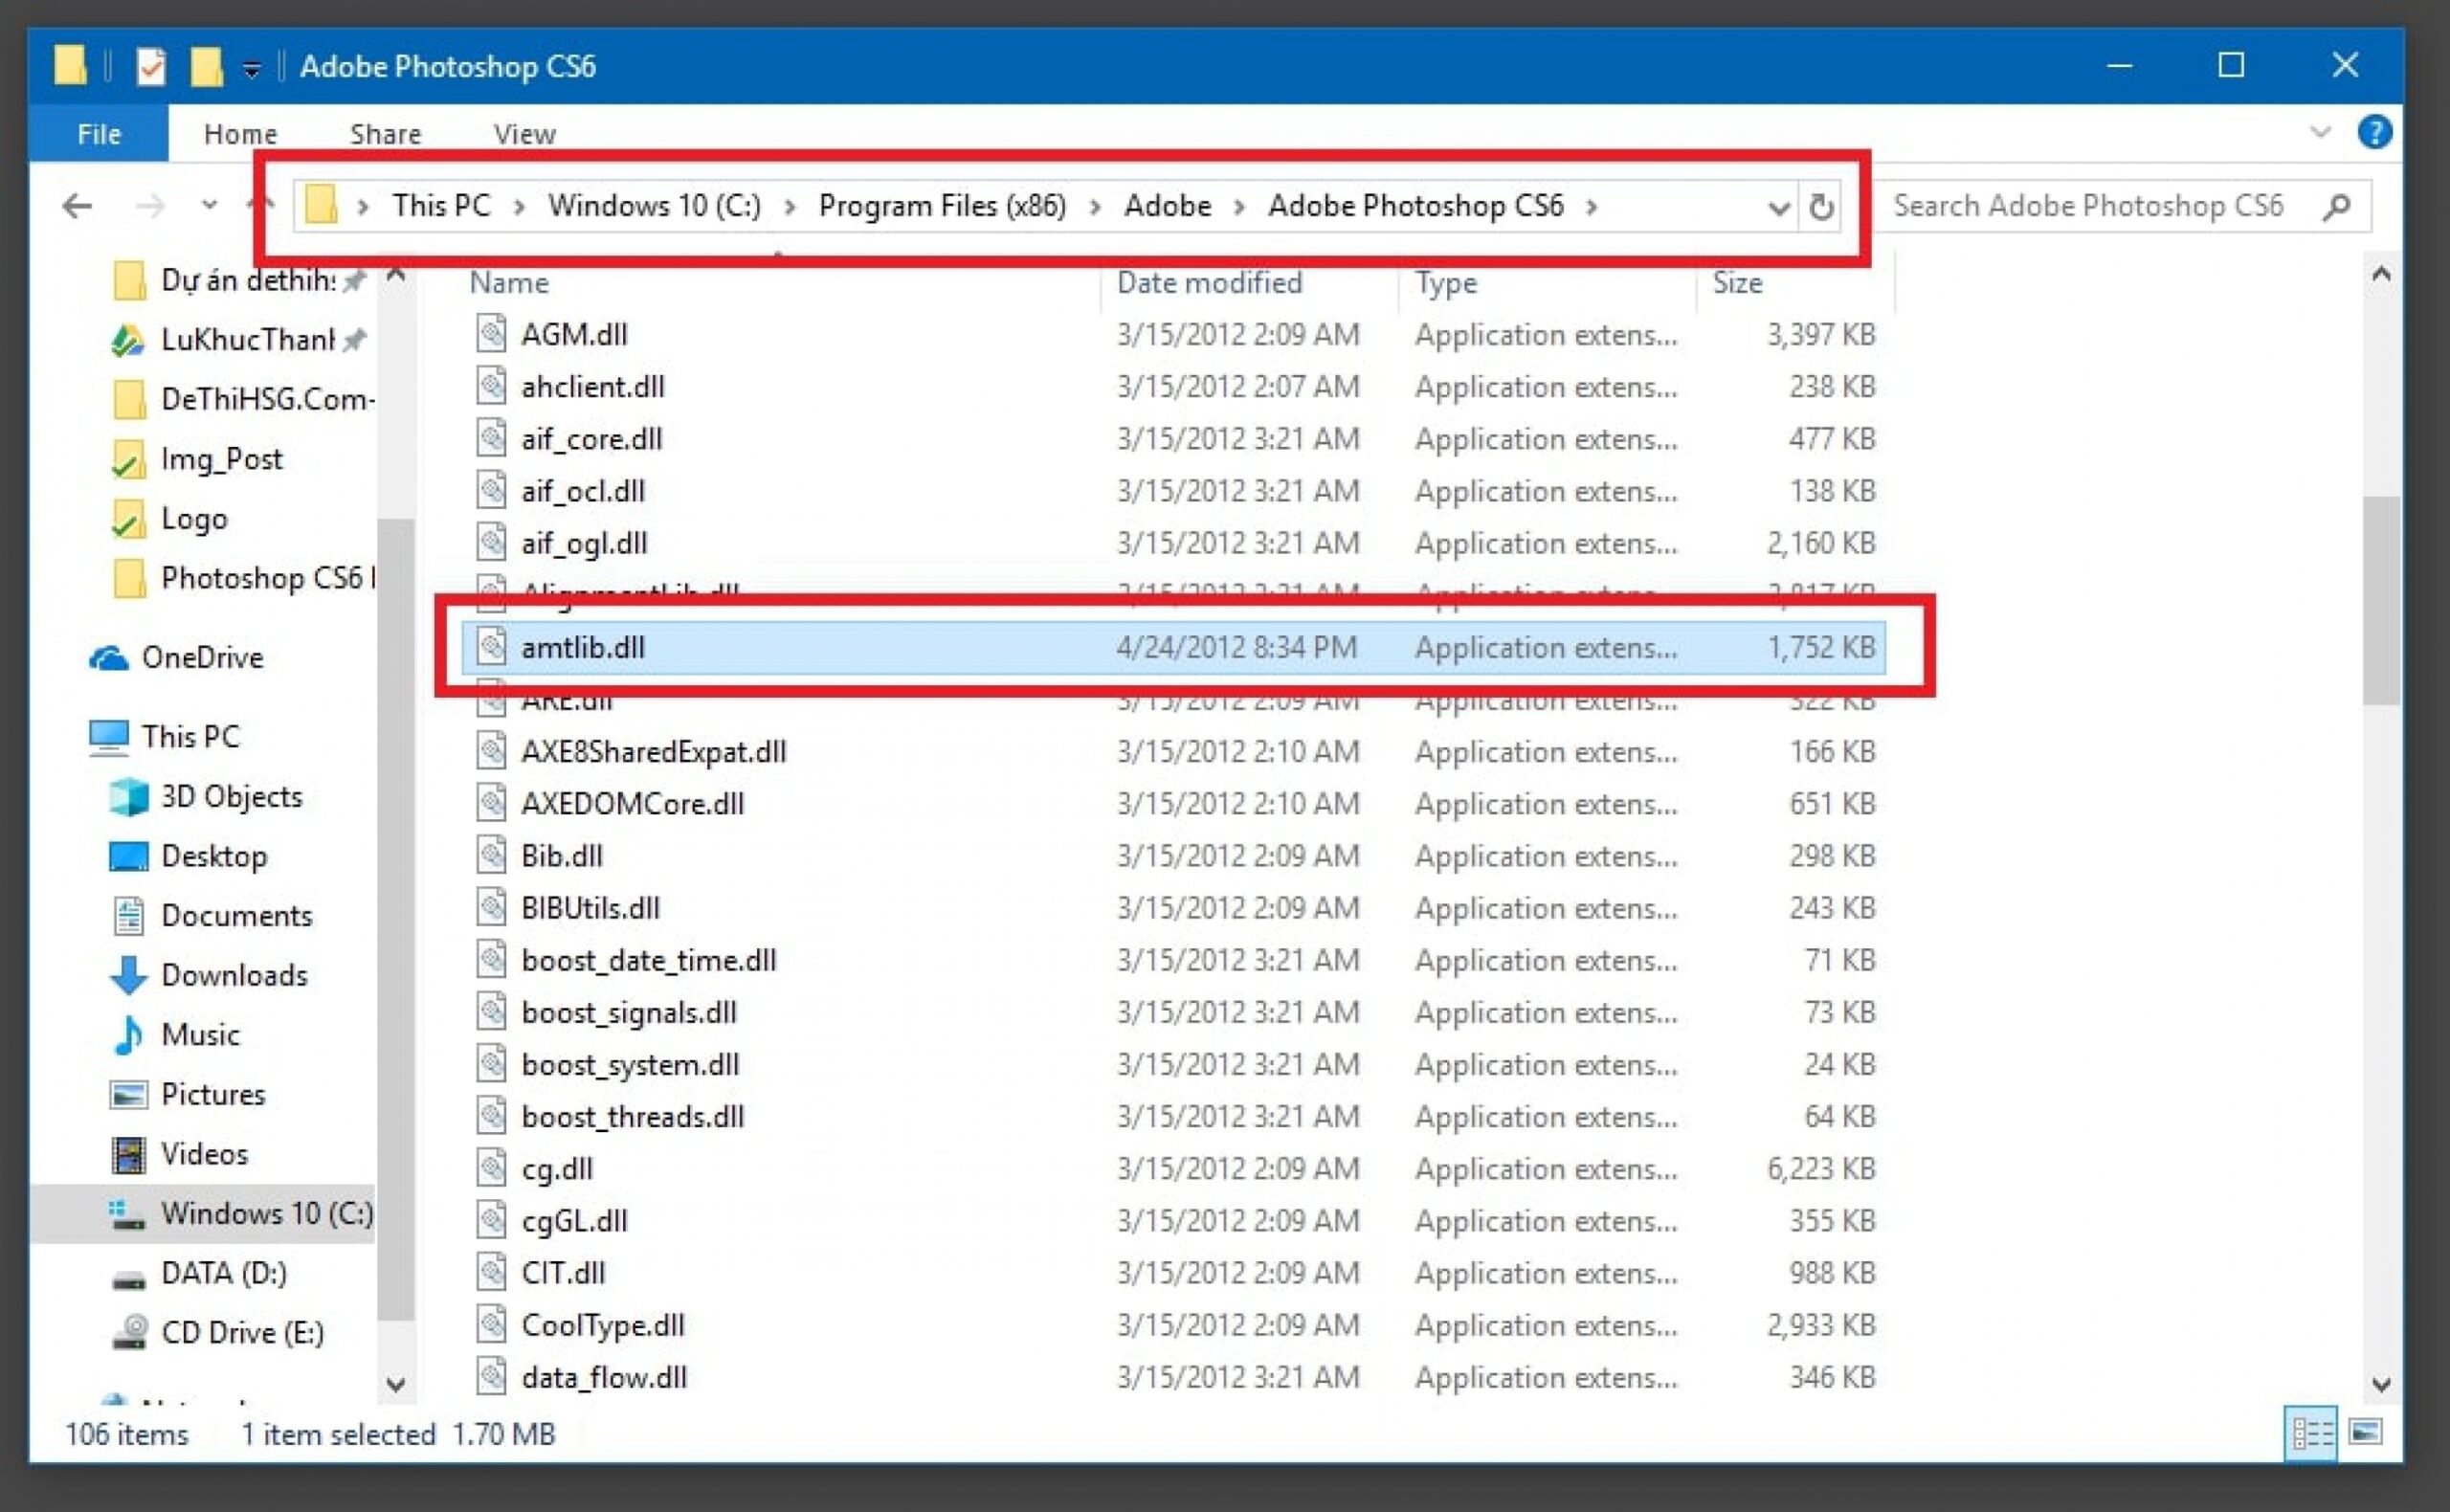Click the Refresh icon in address bar

pos(1820,207)
